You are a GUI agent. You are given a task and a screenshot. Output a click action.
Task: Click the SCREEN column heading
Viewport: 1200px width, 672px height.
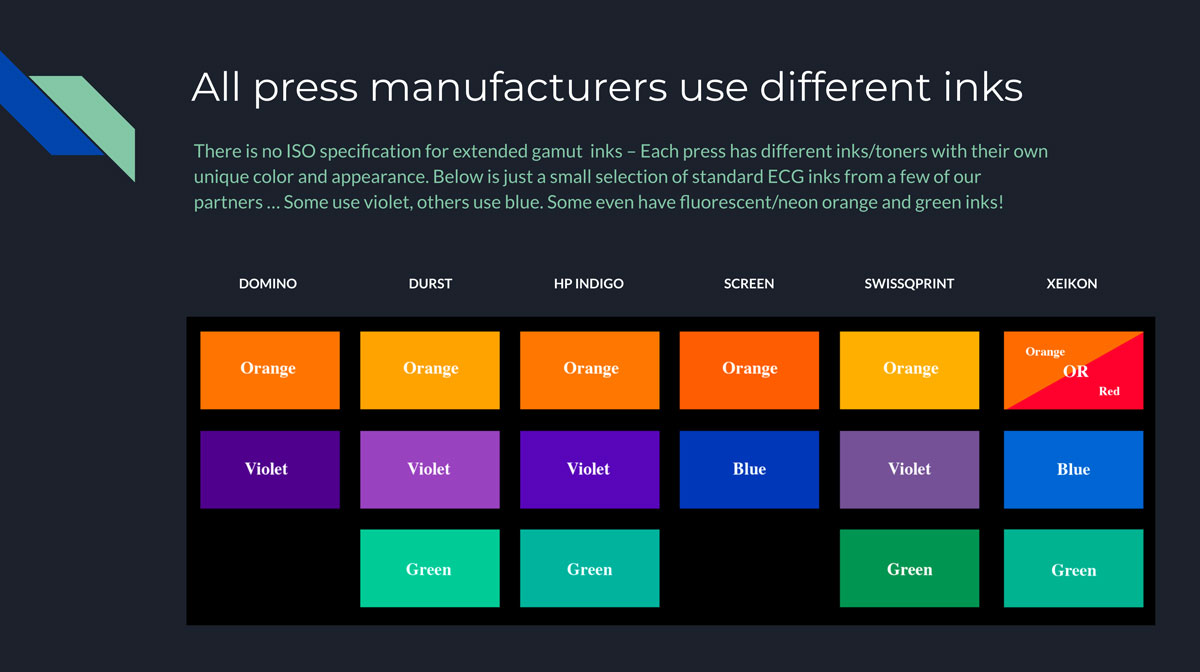(x=749, y=284)
